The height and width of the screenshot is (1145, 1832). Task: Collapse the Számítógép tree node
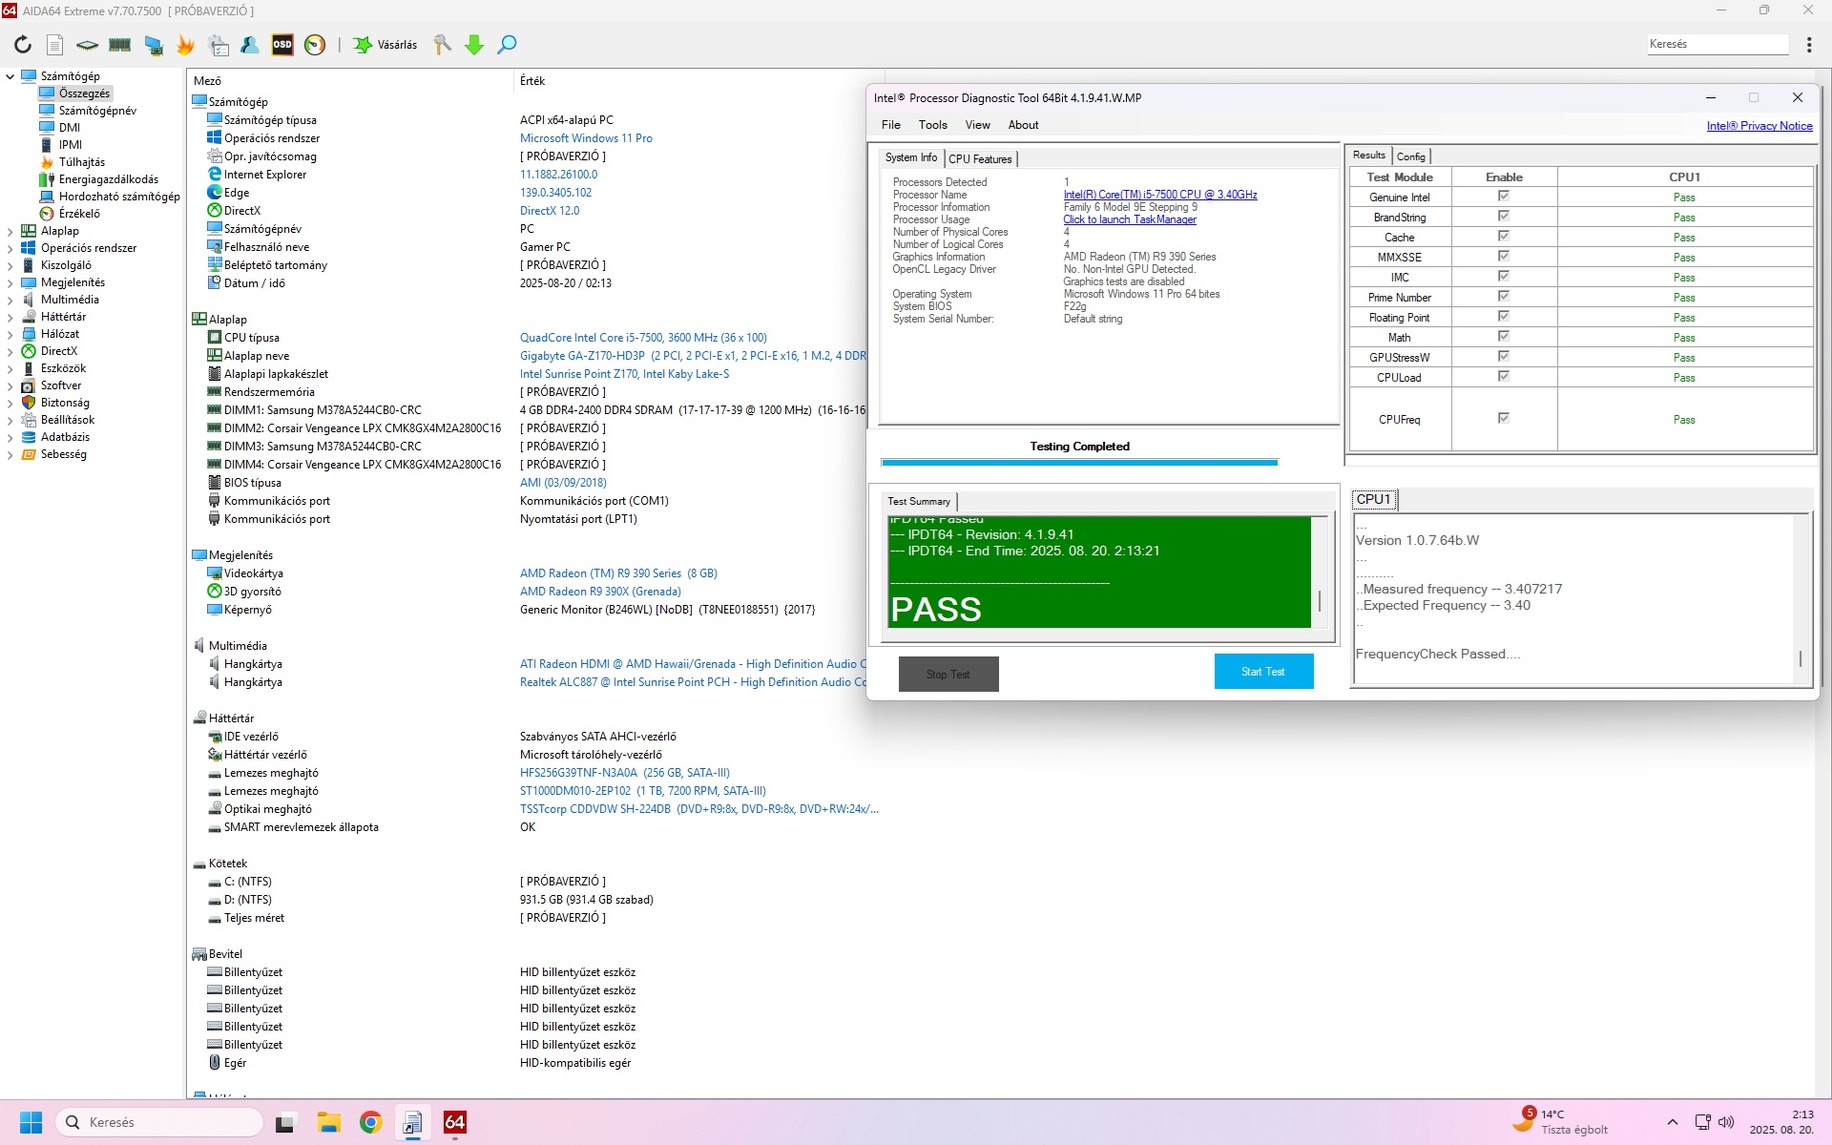point(10,76)
